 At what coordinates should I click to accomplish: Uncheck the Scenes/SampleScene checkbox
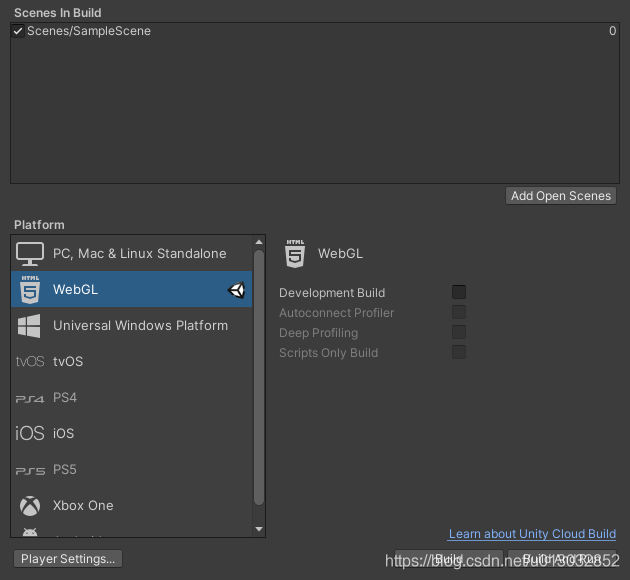pos(18,31)
